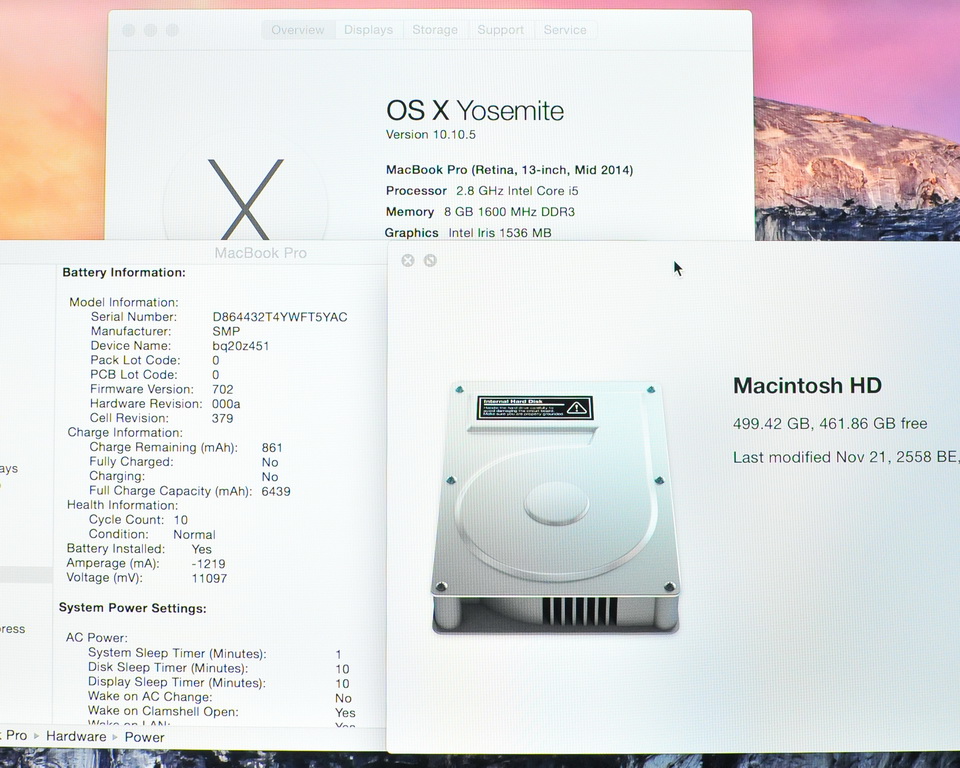This screenshot has height=768, width=960.
Task: Click the Voltage value 11097
Action: click(x=209, y=578)
